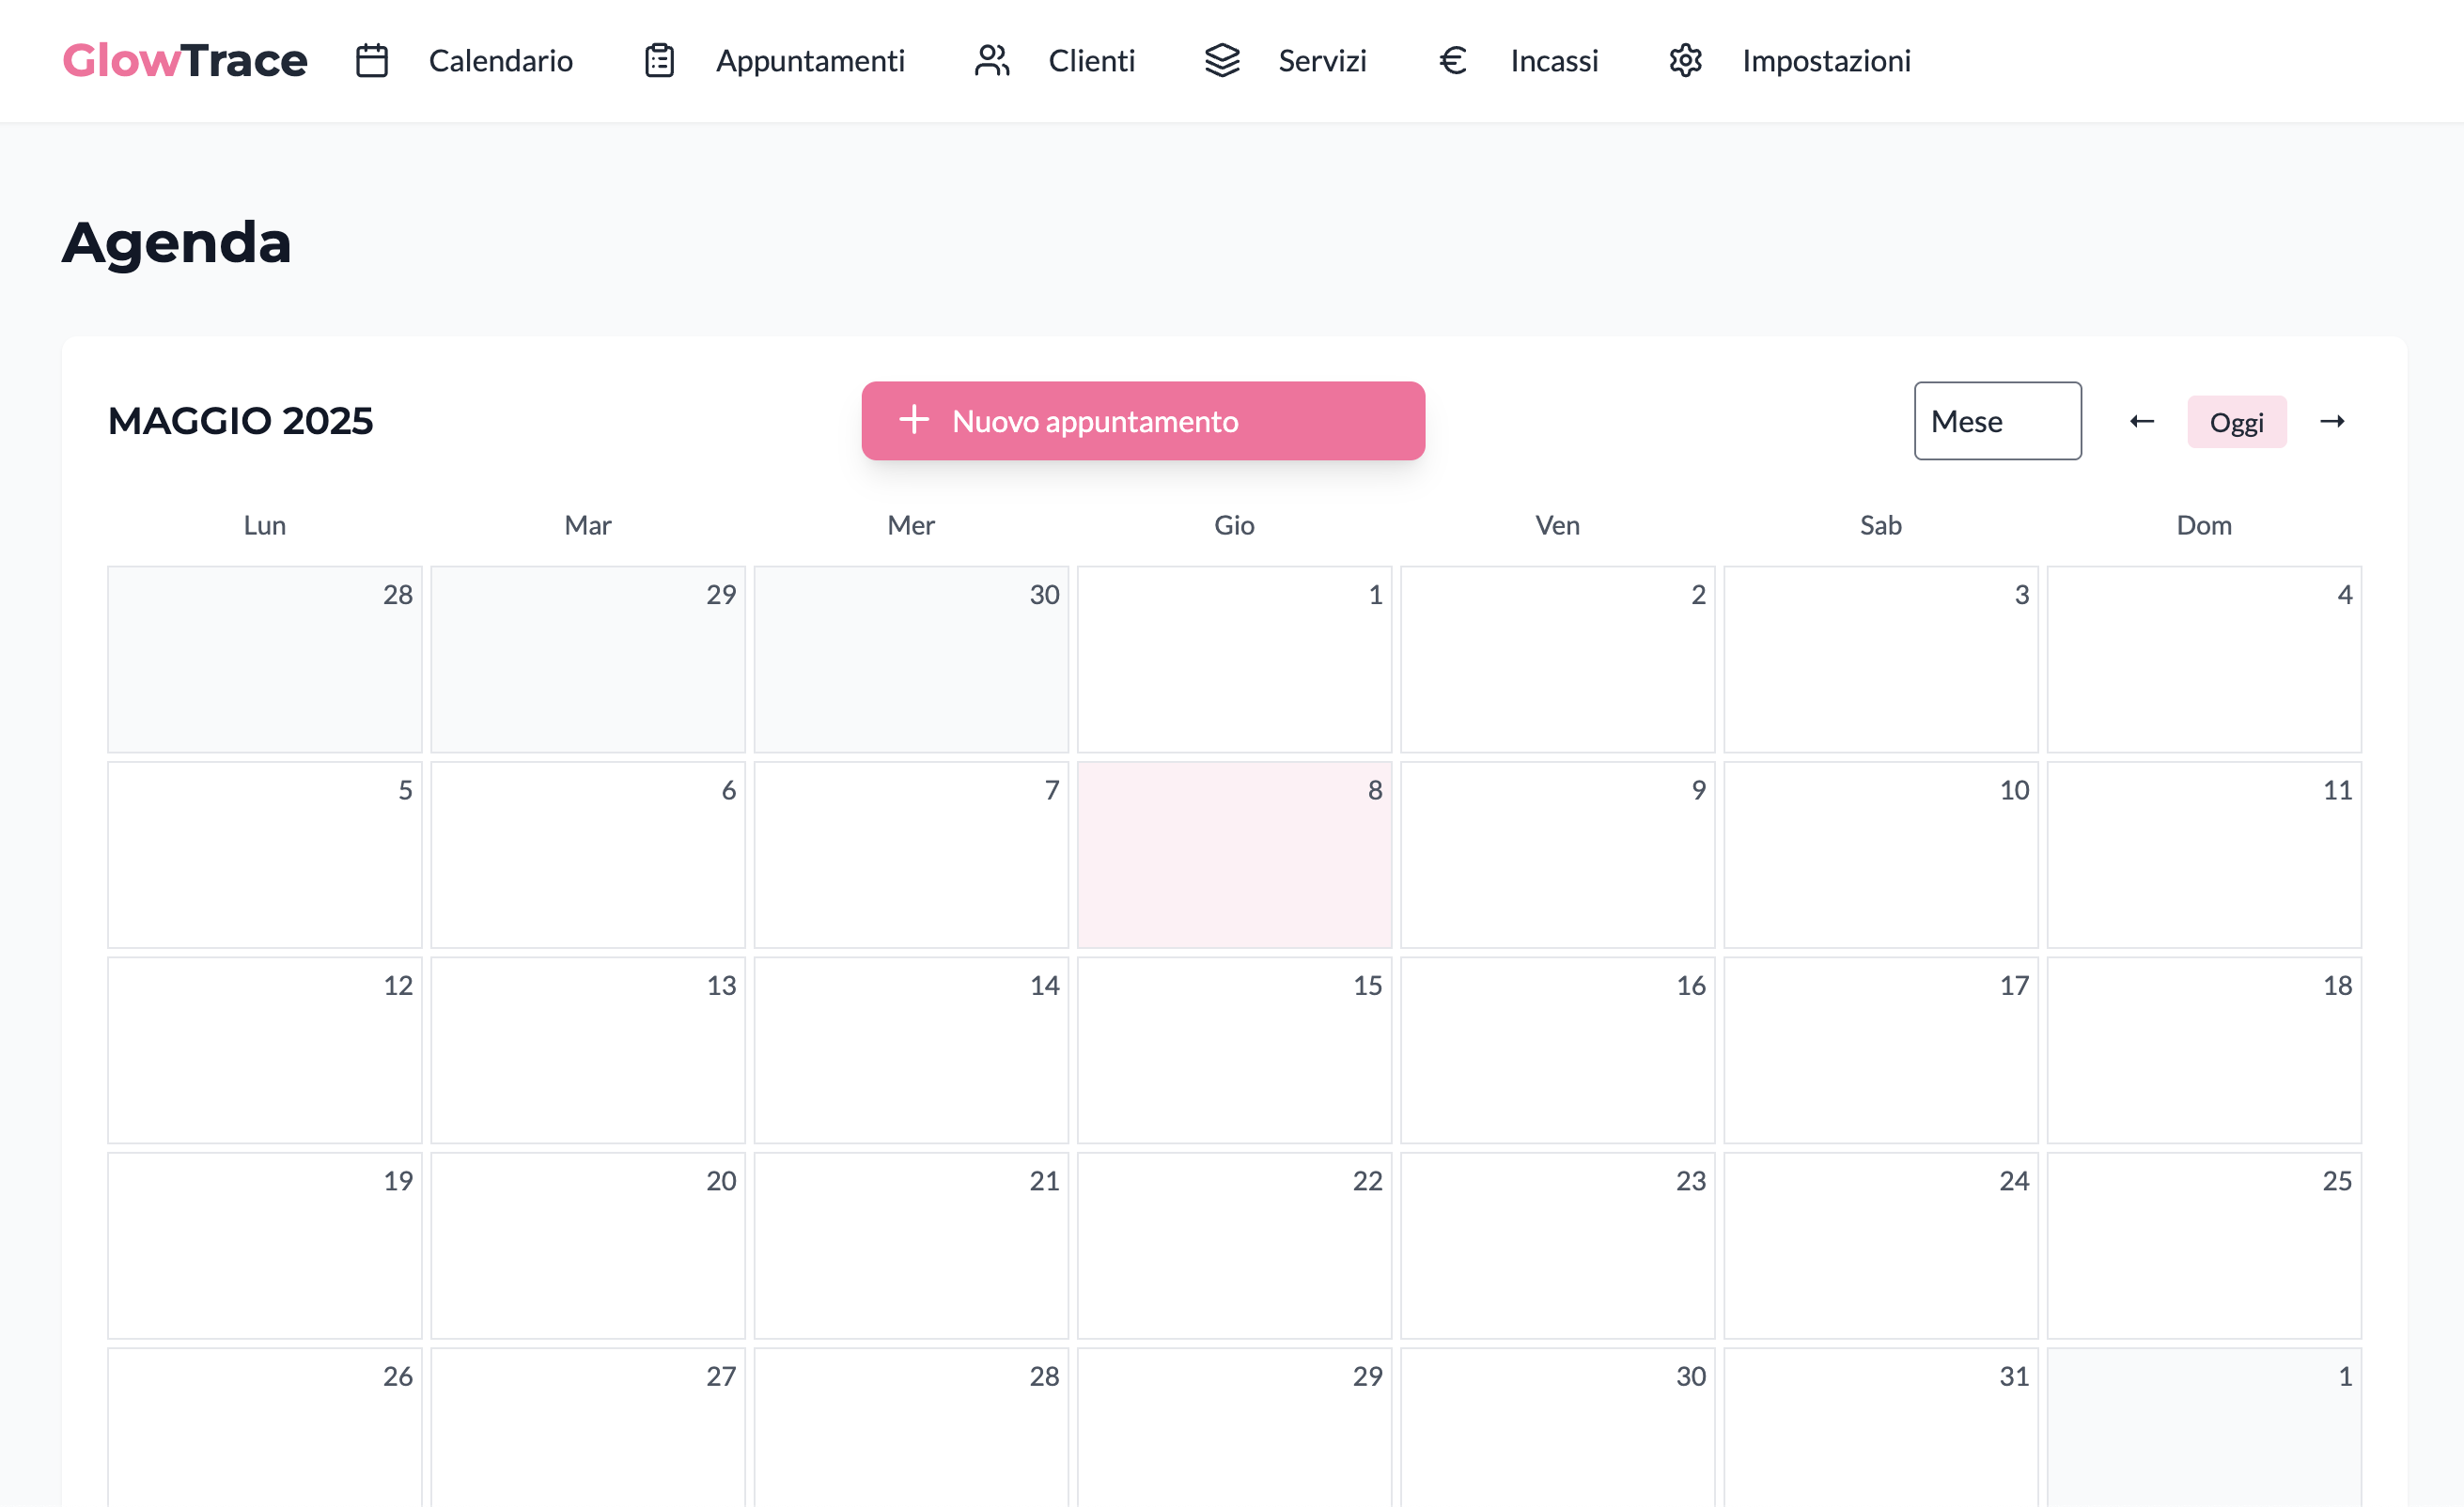The height and width of the screenshot is (1507, 2464).
Task: Click the Appuntamenti clipboard icon
Action: coord(659,61)
